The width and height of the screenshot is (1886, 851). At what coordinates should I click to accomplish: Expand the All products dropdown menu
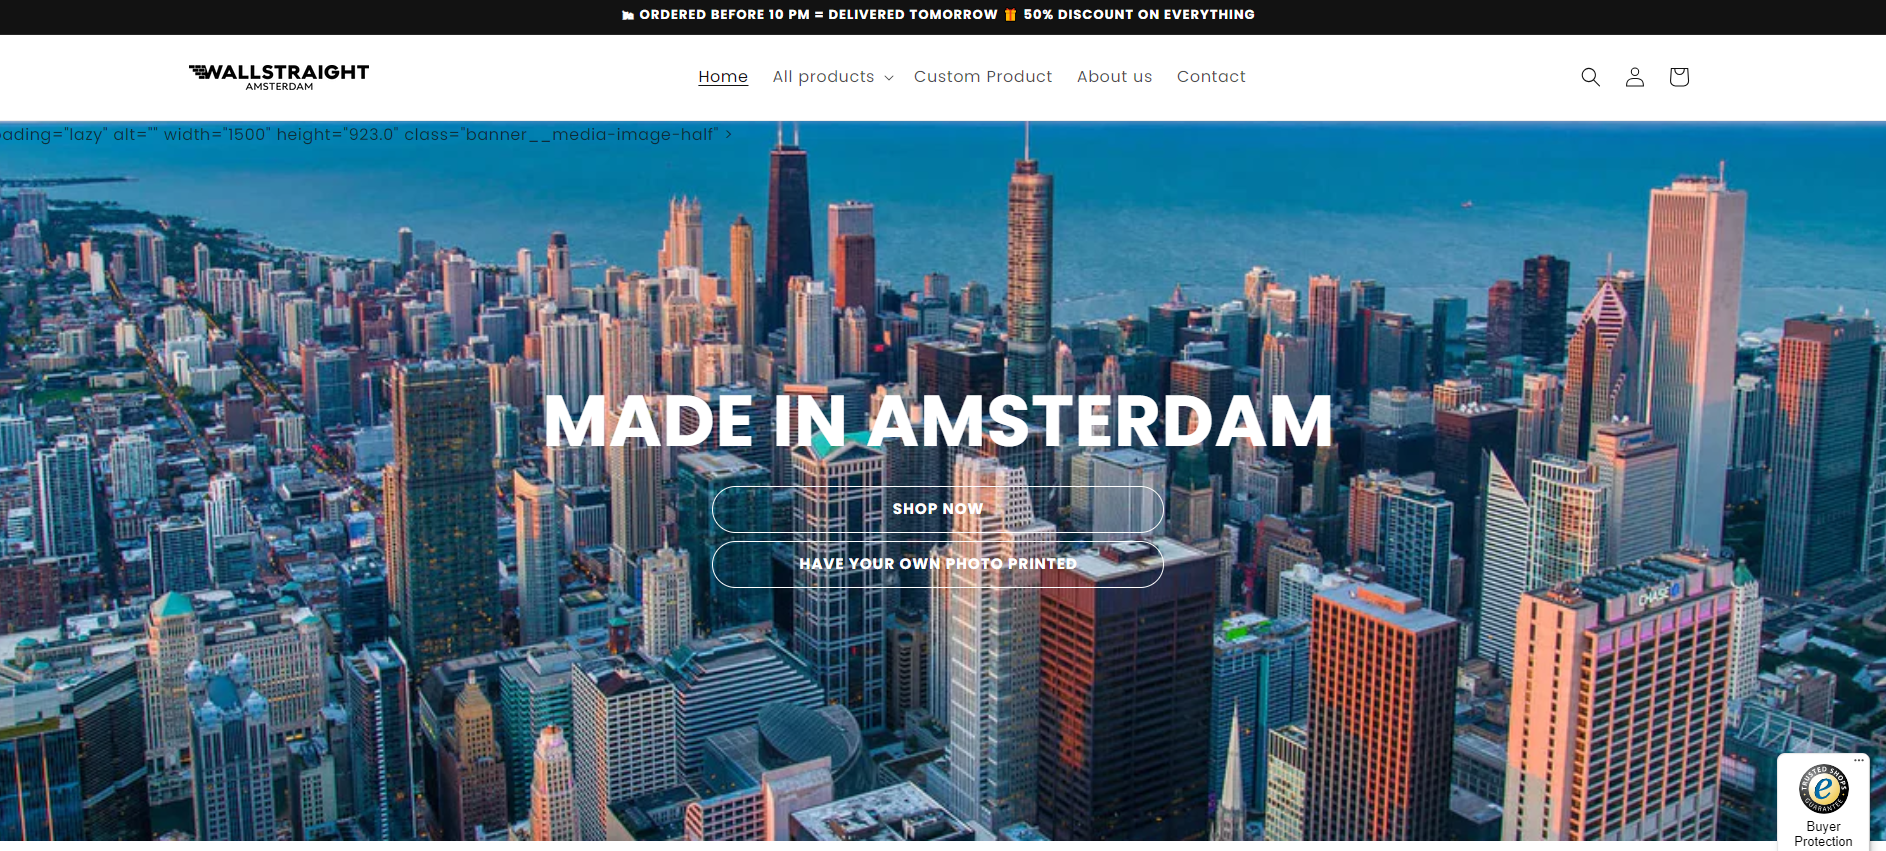pos(823,77)
